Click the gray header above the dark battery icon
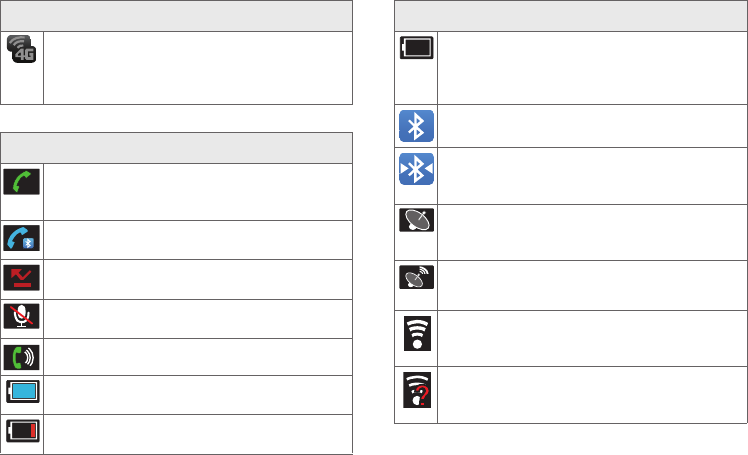748x455 pixels. (x=571, y=15)
